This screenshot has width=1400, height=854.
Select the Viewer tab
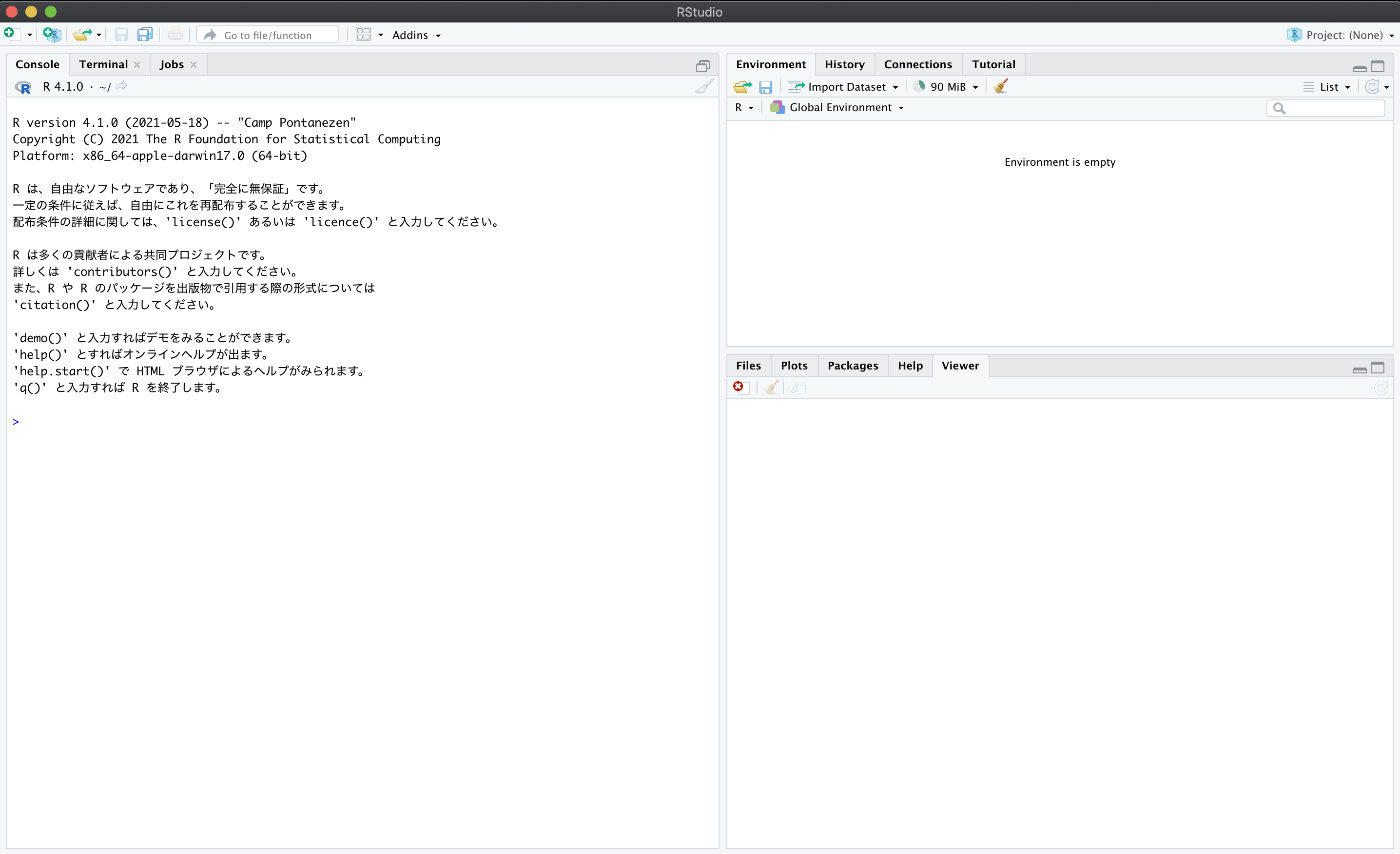coord(960,365)
